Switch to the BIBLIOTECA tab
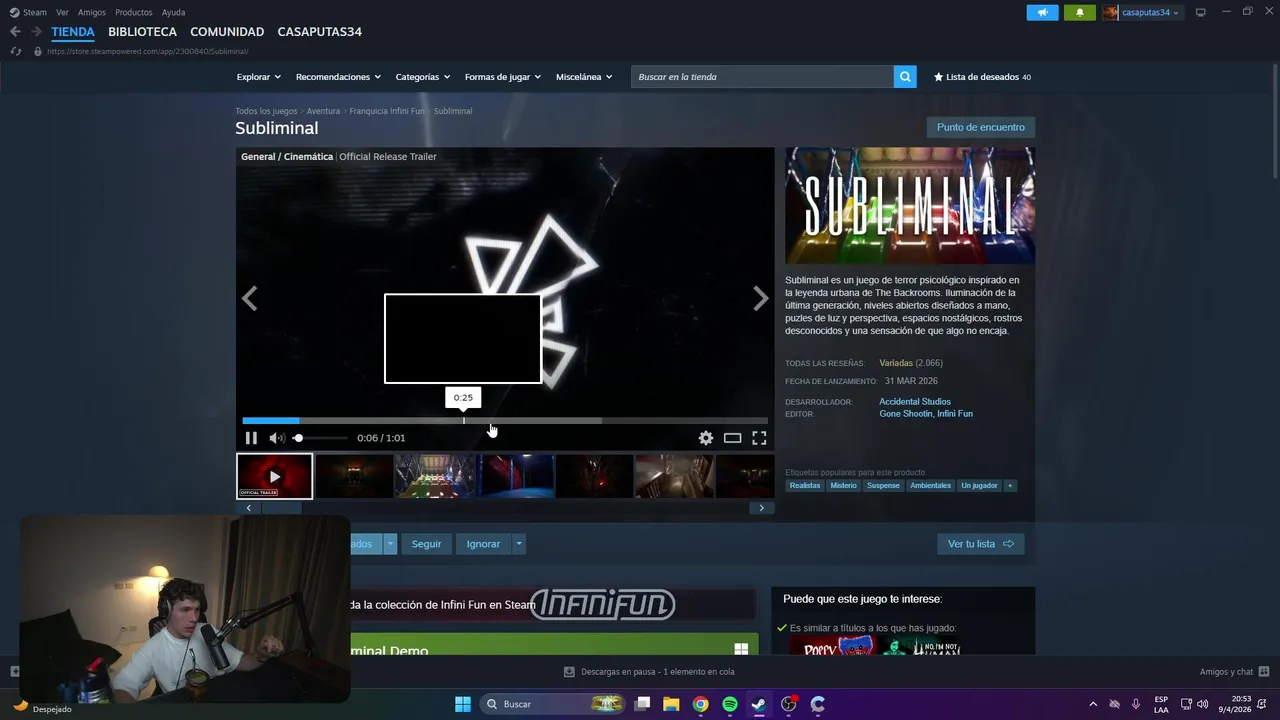The width and height of the screenshot is (1280, 720). pyautogui.click(x=142, y=32)
